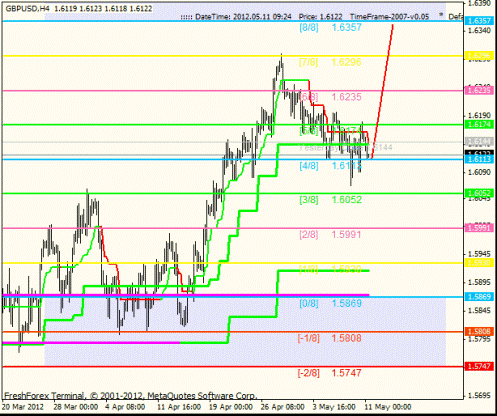Click the 1.5945 price scale label
This screenshot has height=416, width=497.
click(x=479, y=254)
